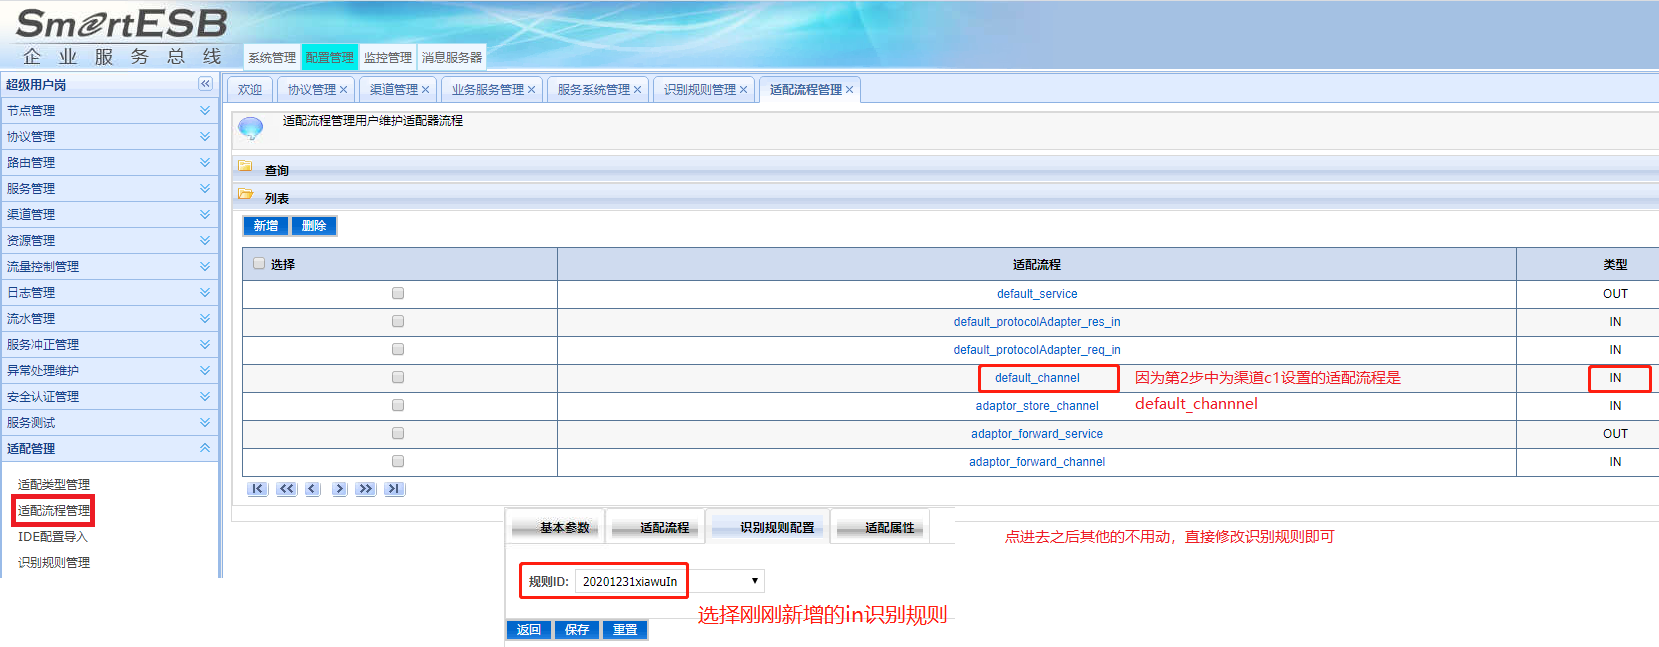Tick the default_channel row checkbox

point(398,378)
